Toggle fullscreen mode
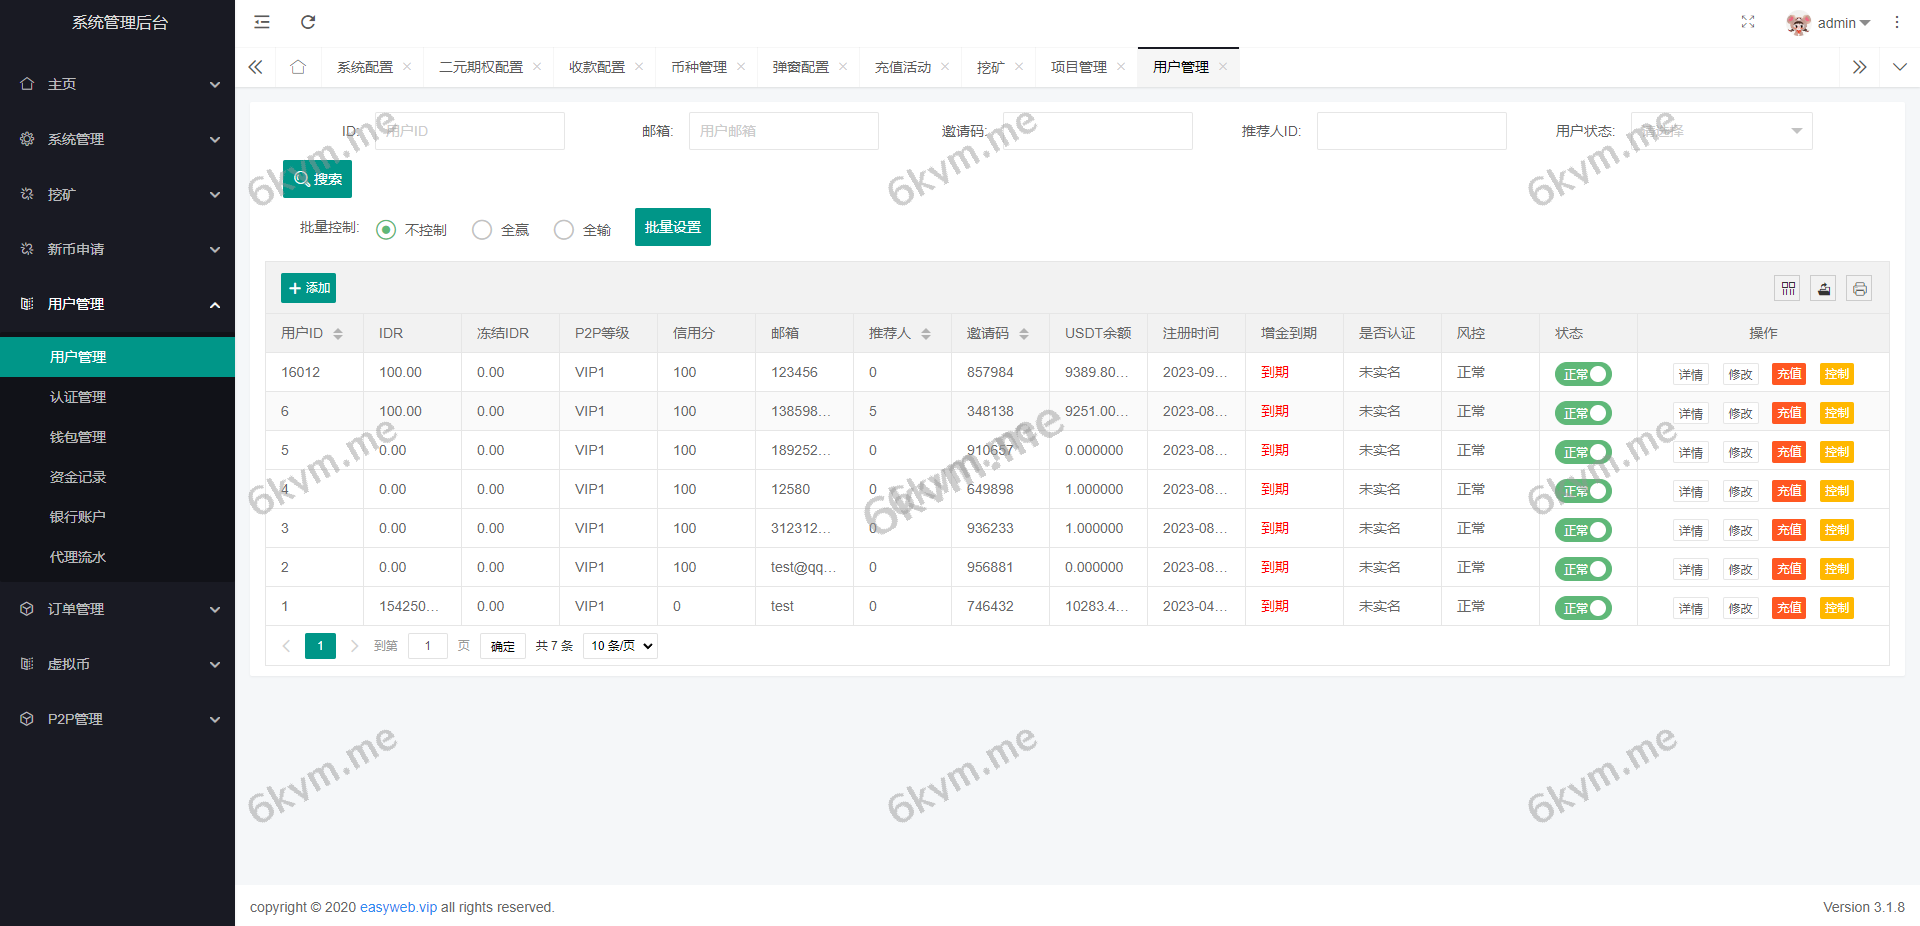This screenshot has width=1920, height=926. 1748,22
